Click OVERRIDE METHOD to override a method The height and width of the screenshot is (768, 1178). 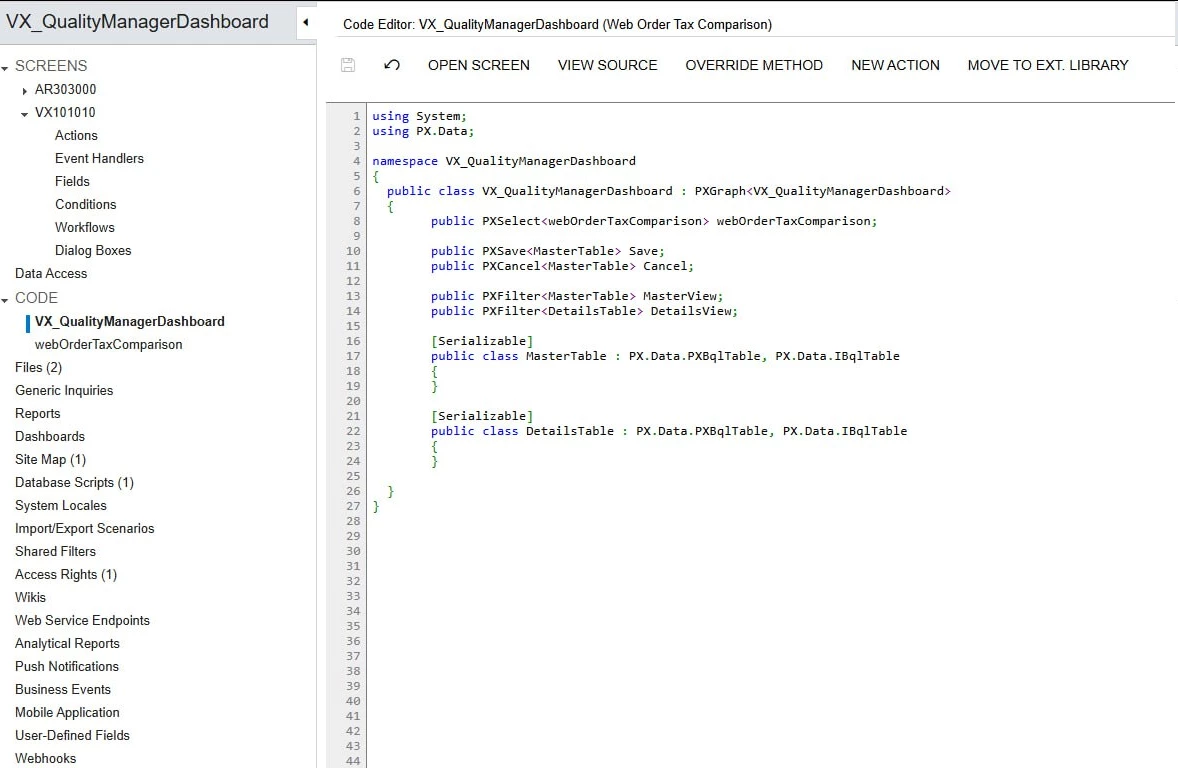tap(754, 65)
